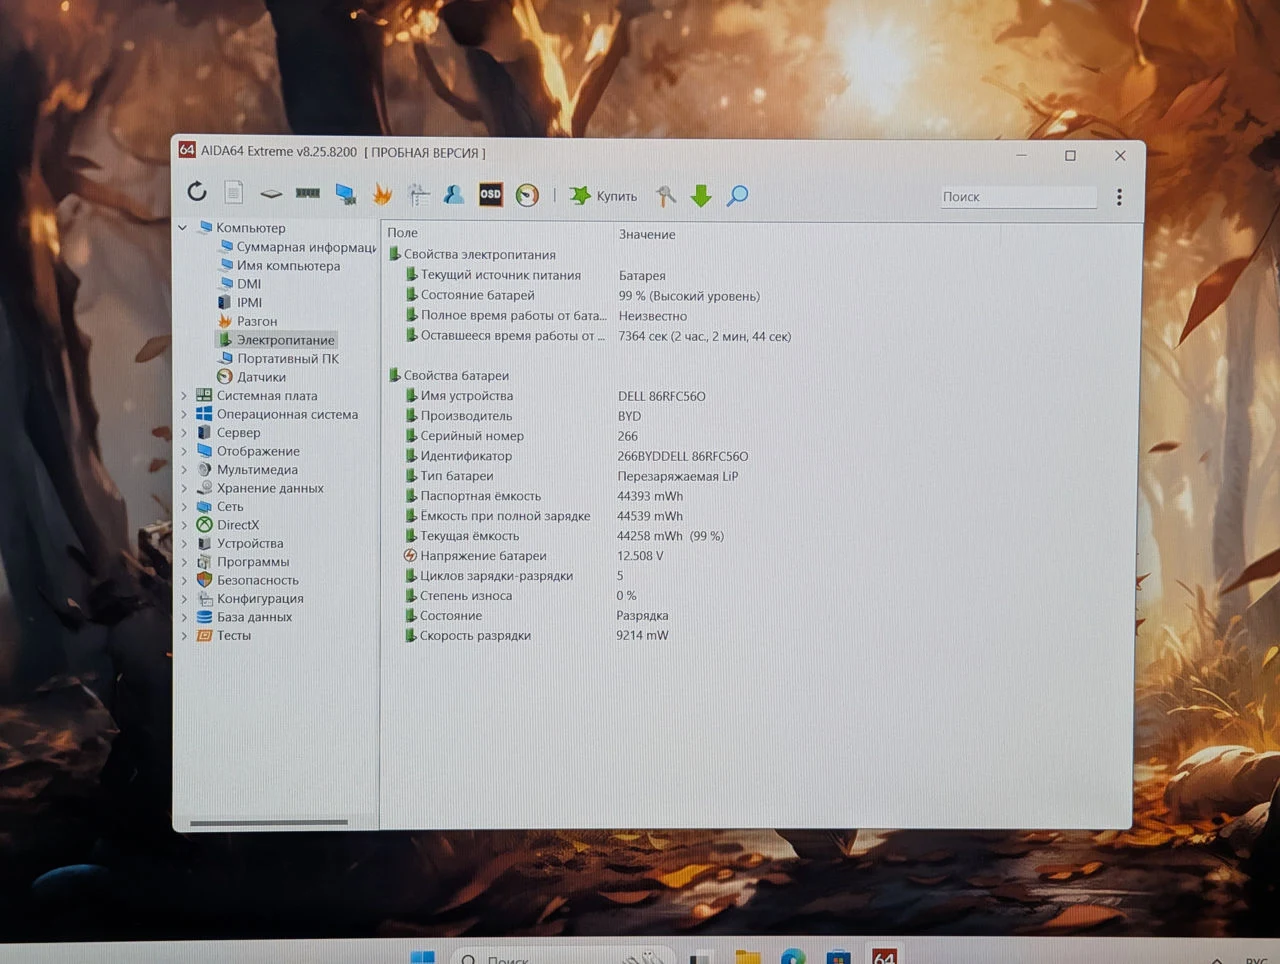Select the Разгон overclock item

[x=247, y=321]
